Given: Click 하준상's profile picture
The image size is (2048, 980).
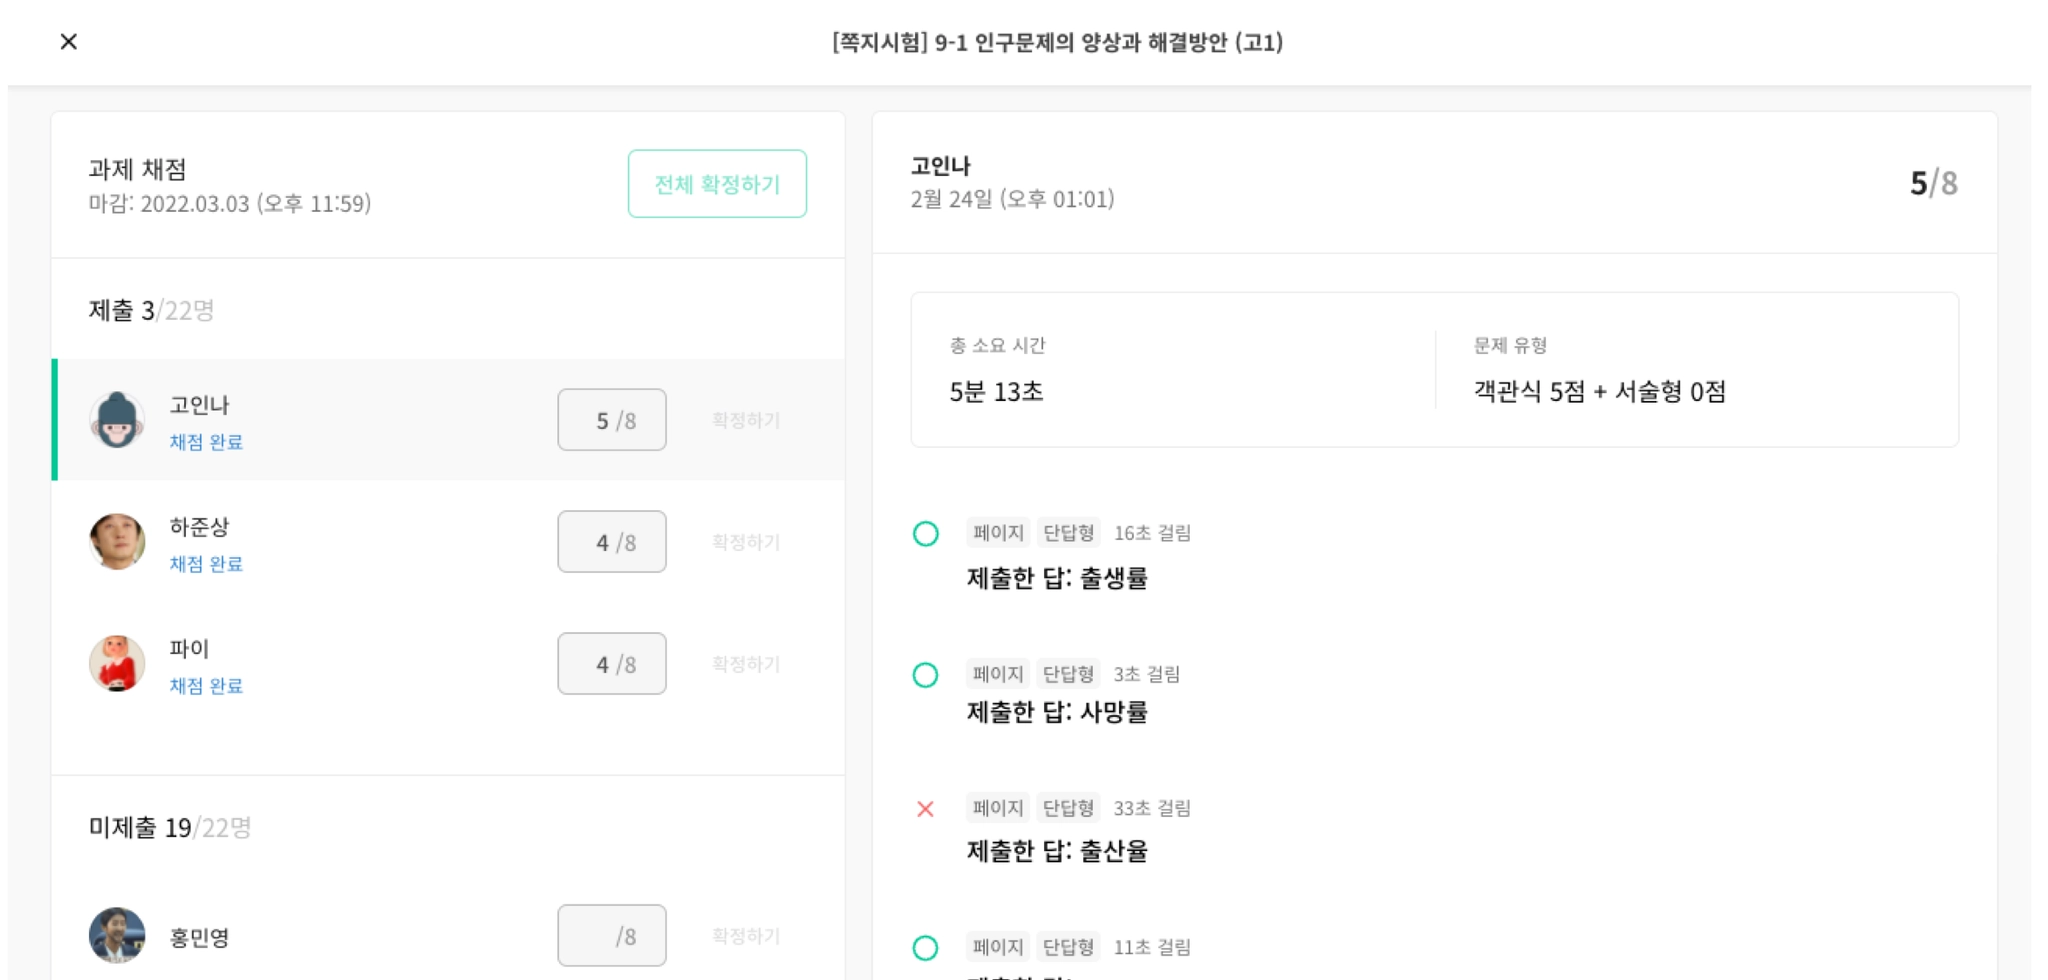Looking at the screenshot, I should (x=117, y=542).
